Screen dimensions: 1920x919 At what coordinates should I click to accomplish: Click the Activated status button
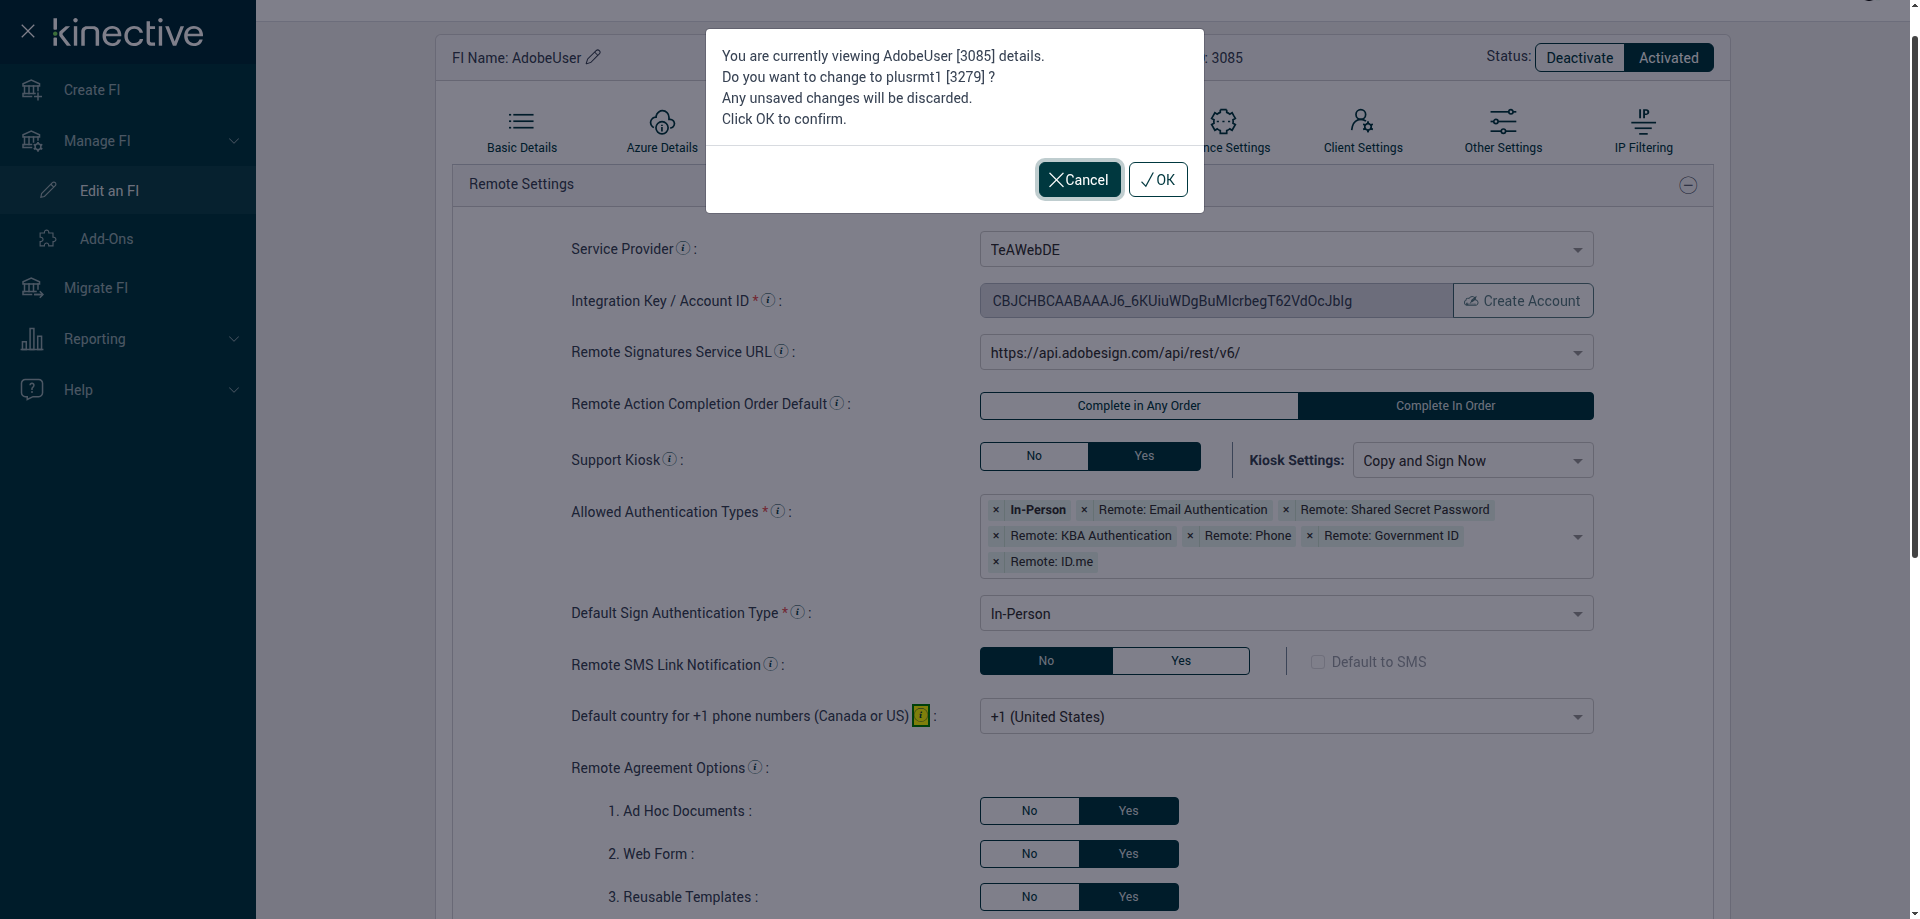point(1668,58)
